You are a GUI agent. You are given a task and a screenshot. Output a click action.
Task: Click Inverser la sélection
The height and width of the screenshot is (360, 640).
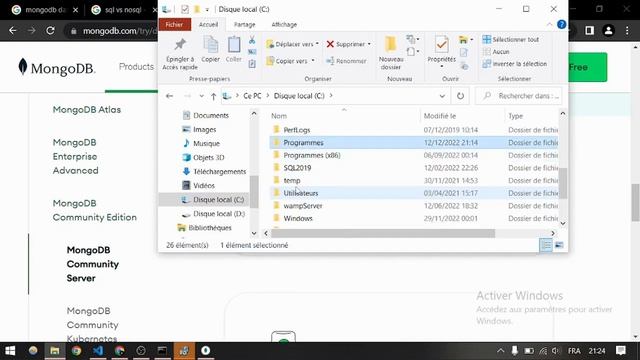514,64
